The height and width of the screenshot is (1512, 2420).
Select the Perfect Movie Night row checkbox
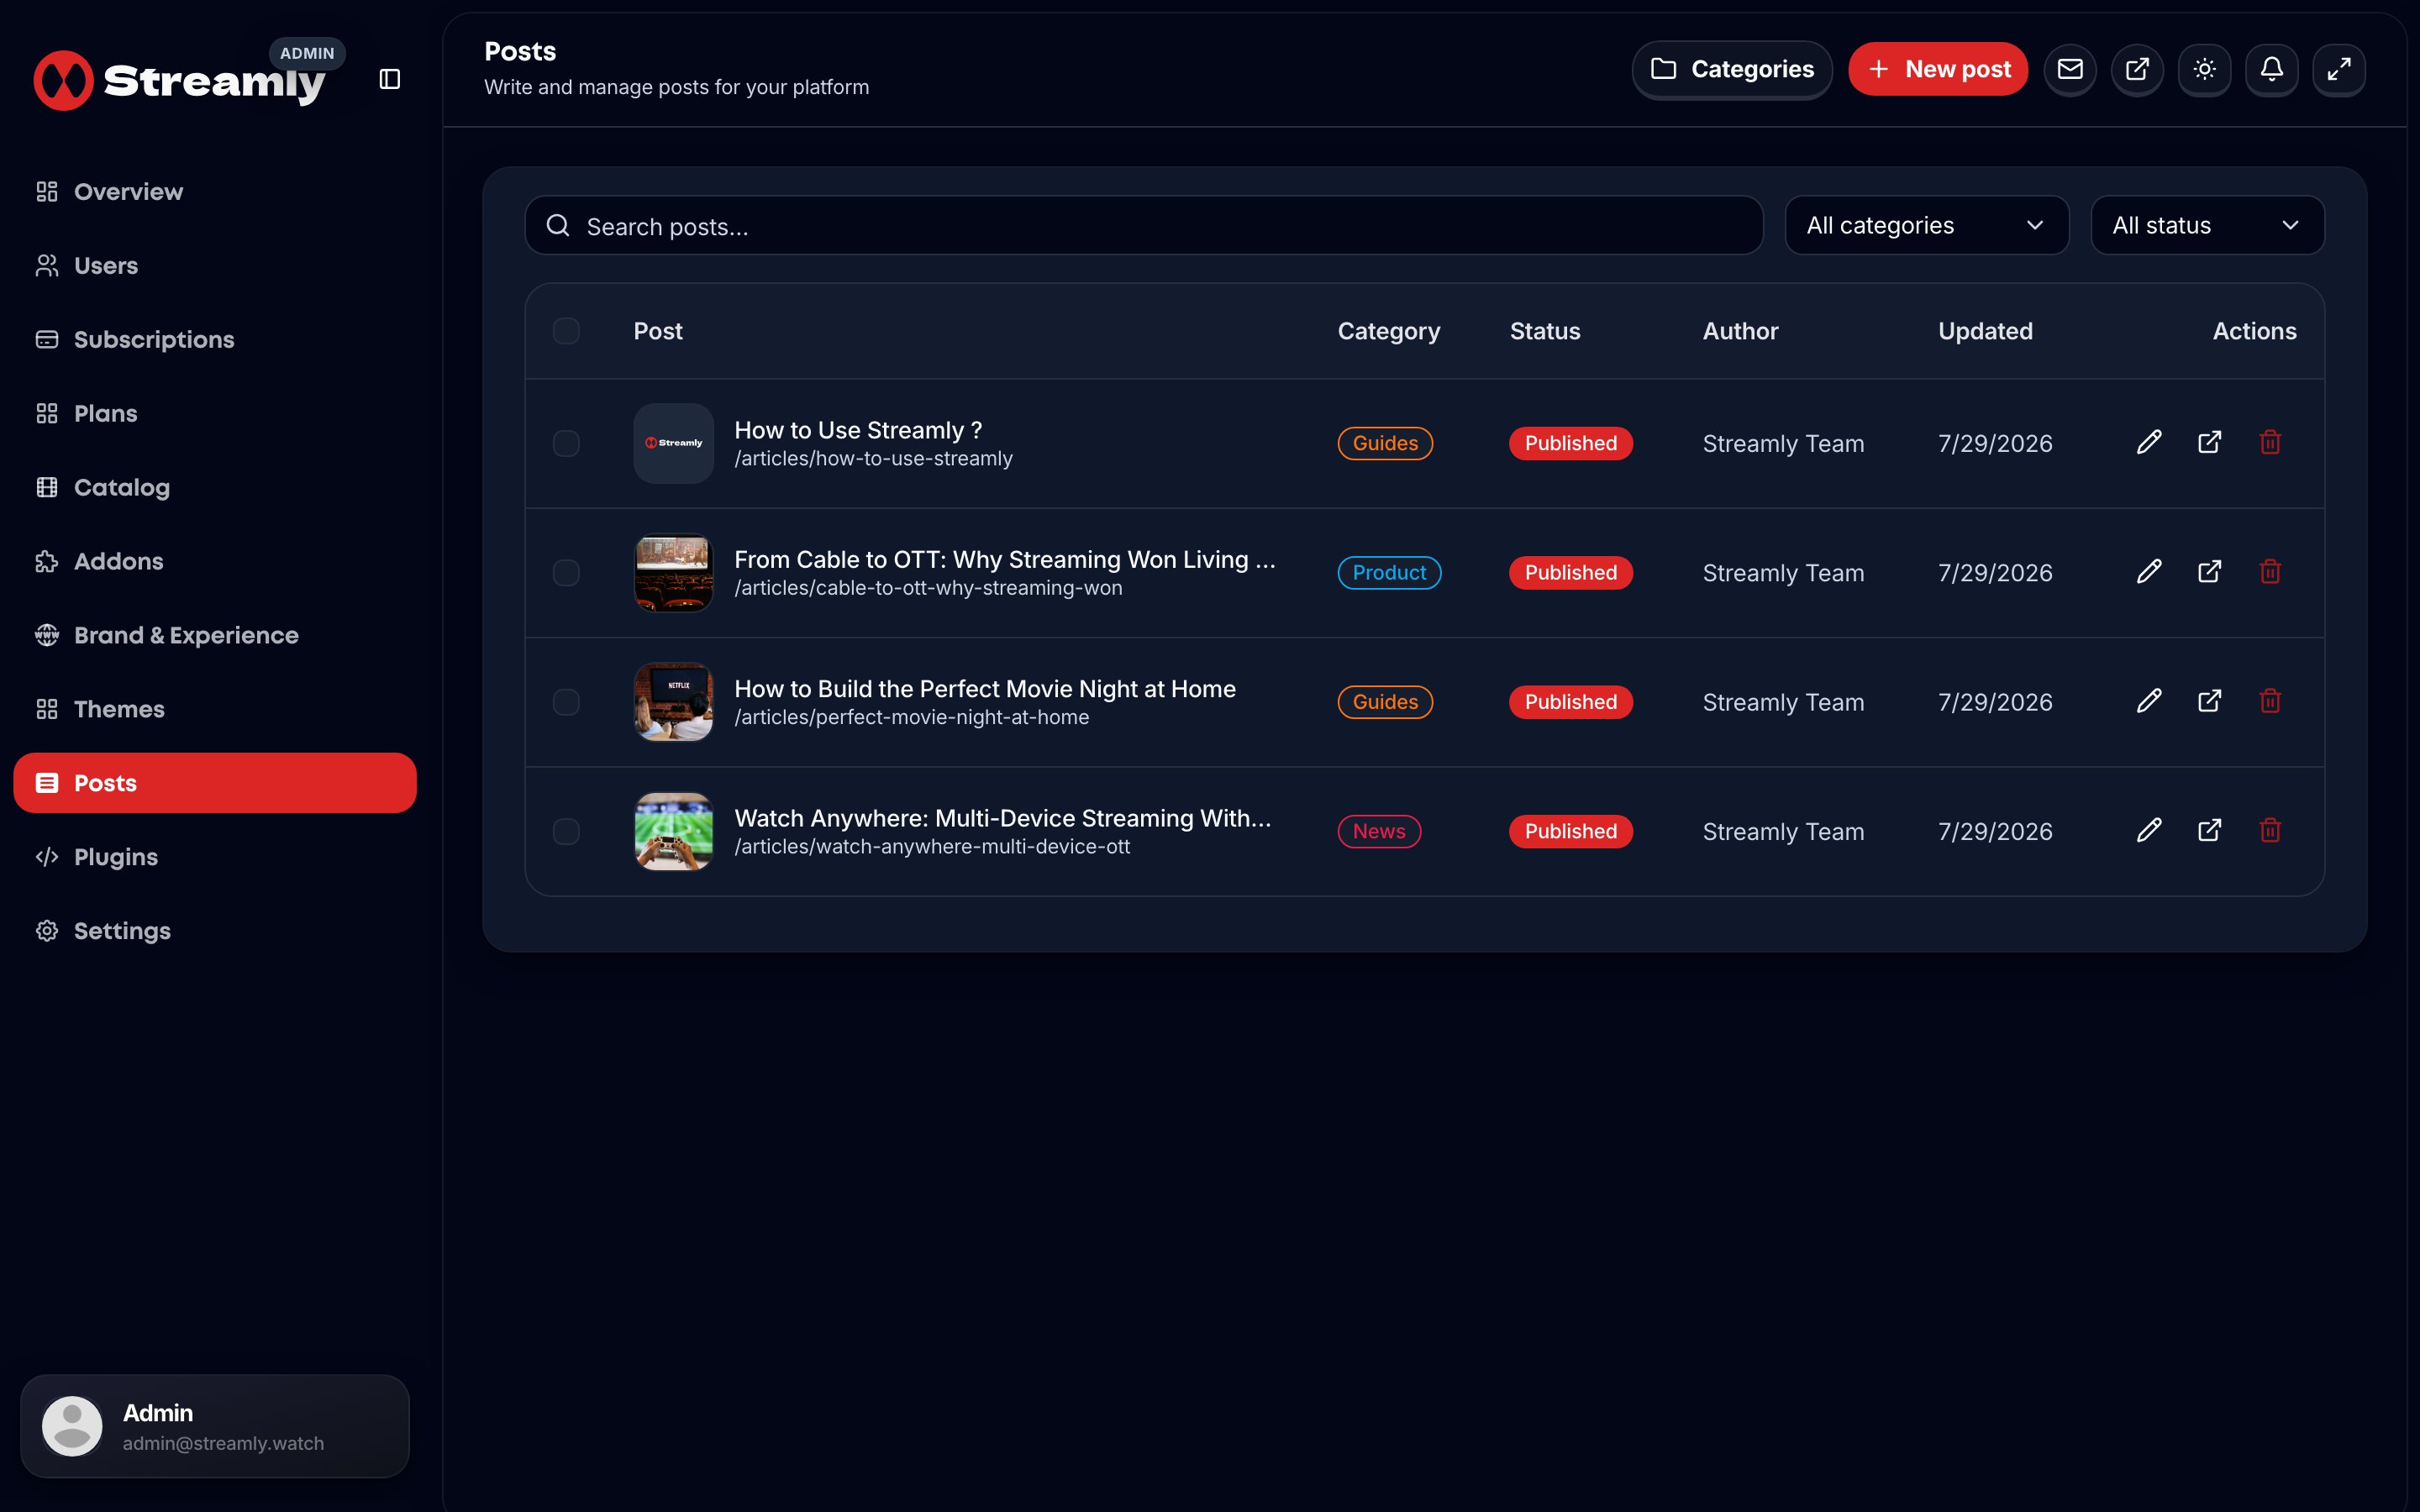(566, 702)
